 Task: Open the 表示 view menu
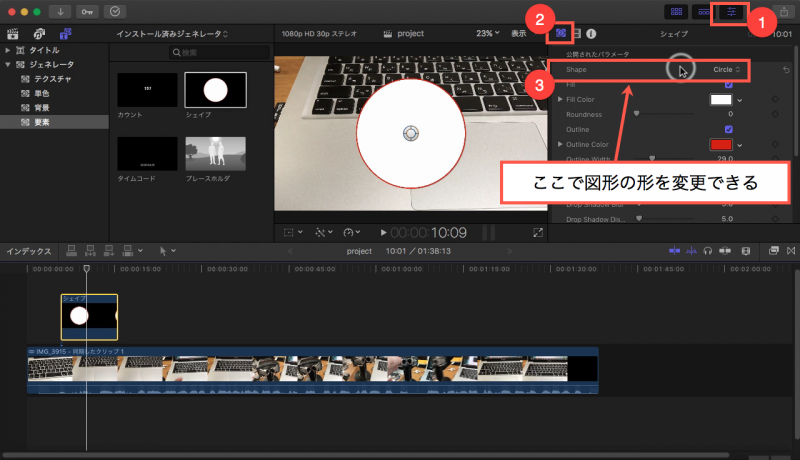pos(519,33)
